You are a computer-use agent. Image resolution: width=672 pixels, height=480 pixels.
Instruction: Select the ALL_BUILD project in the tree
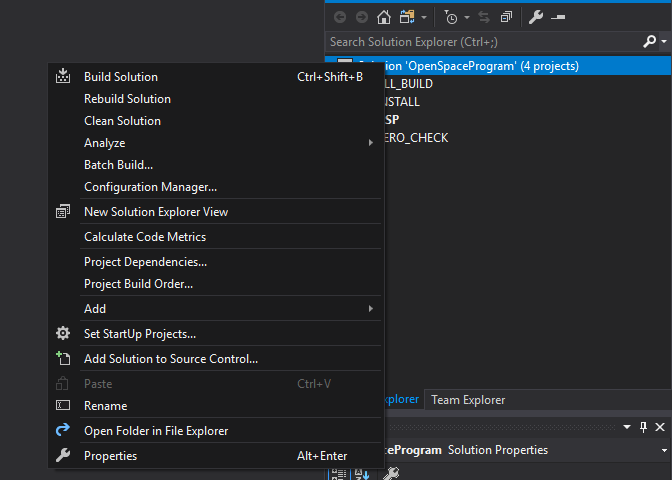408,84
